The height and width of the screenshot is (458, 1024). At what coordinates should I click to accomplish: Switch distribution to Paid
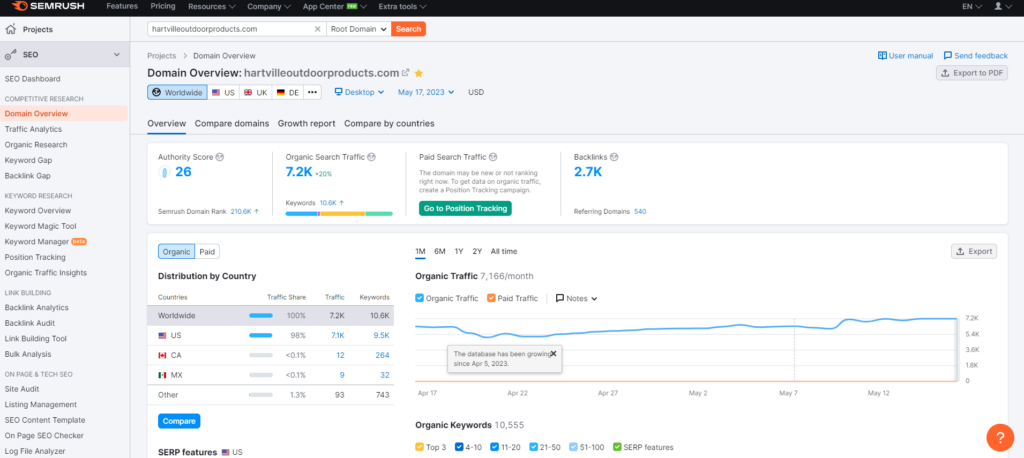point(207,252)
